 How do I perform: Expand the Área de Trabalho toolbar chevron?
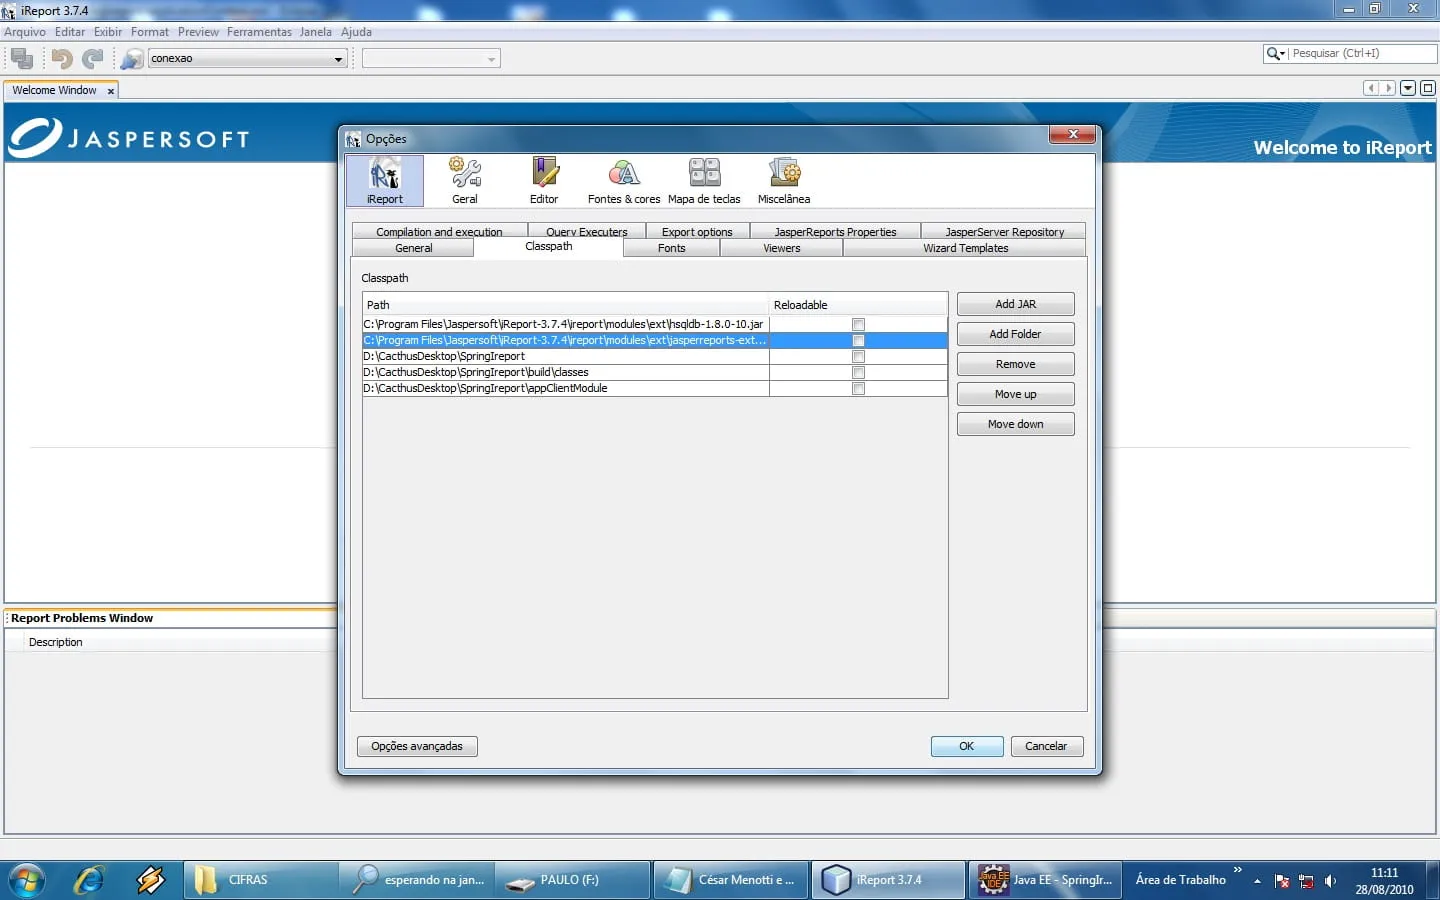[x=1237, y=870]
